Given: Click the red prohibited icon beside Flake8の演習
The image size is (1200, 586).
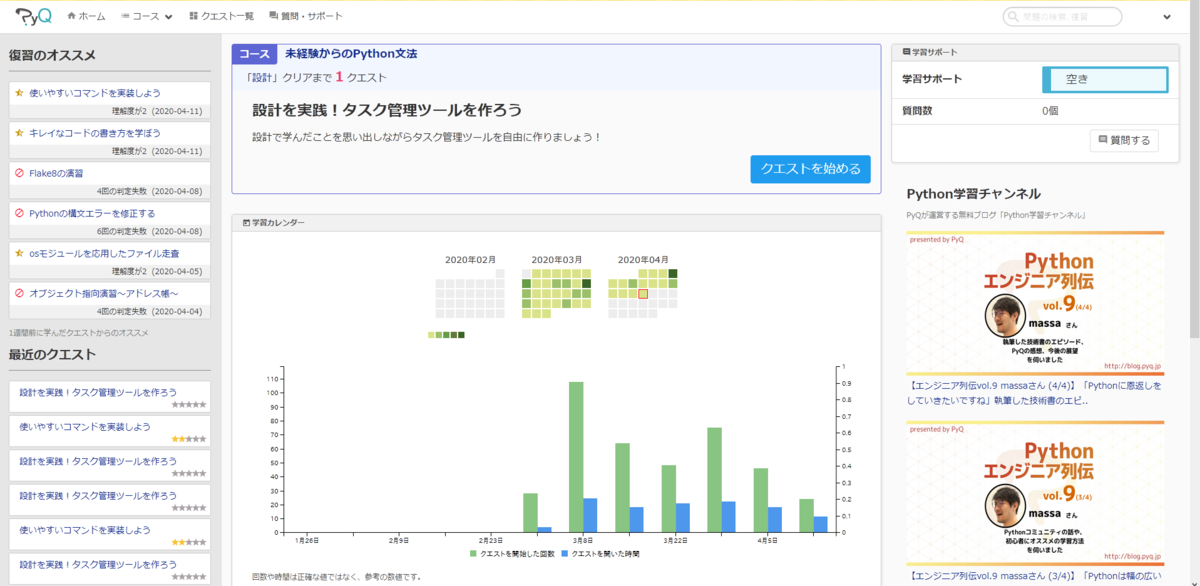Looking at the screenshot, I should (19, 173).
